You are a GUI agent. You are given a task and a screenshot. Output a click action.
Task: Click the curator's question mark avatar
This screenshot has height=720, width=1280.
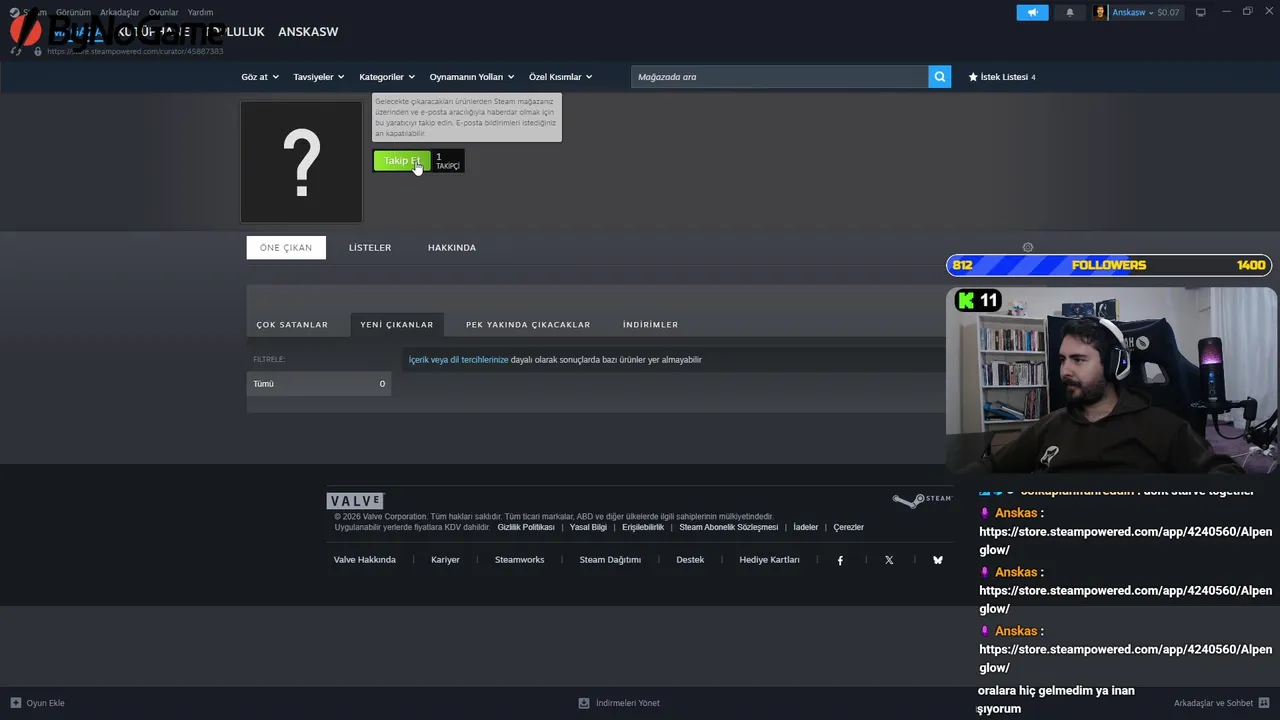(301, 162)
